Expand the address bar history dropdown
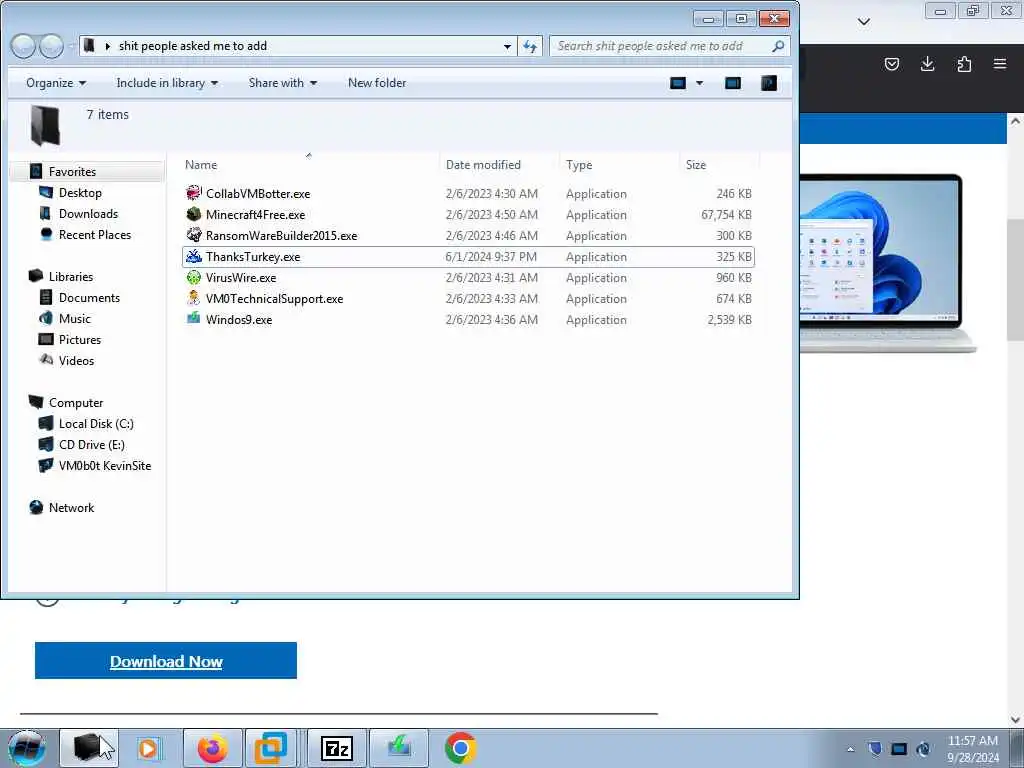This screenshot has height=768, width=1024. pos(507,46)
